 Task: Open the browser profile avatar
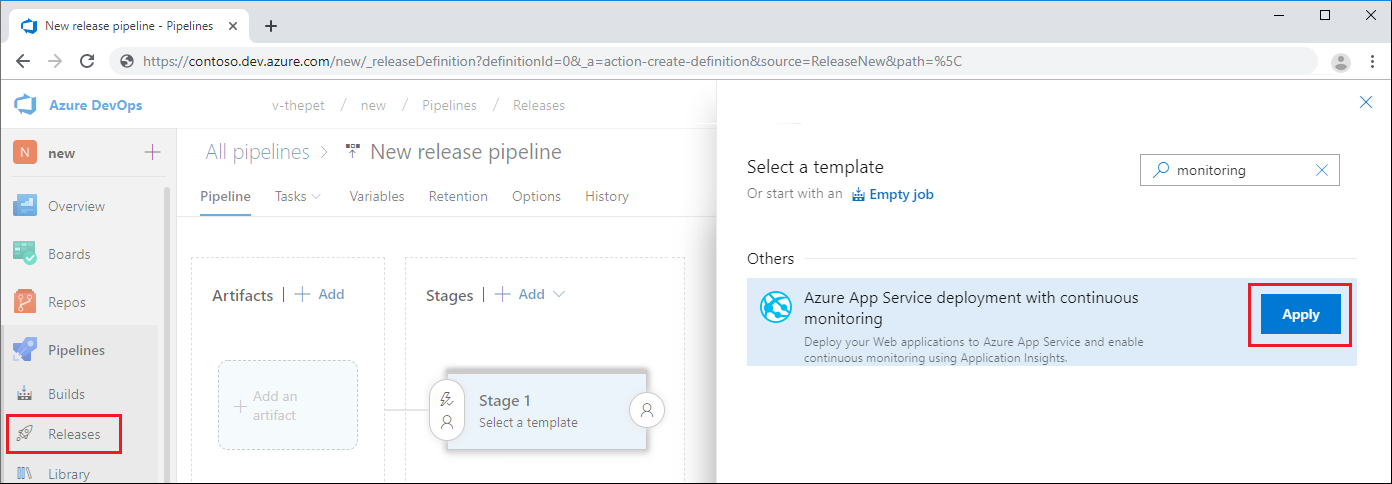(1341, 62)
